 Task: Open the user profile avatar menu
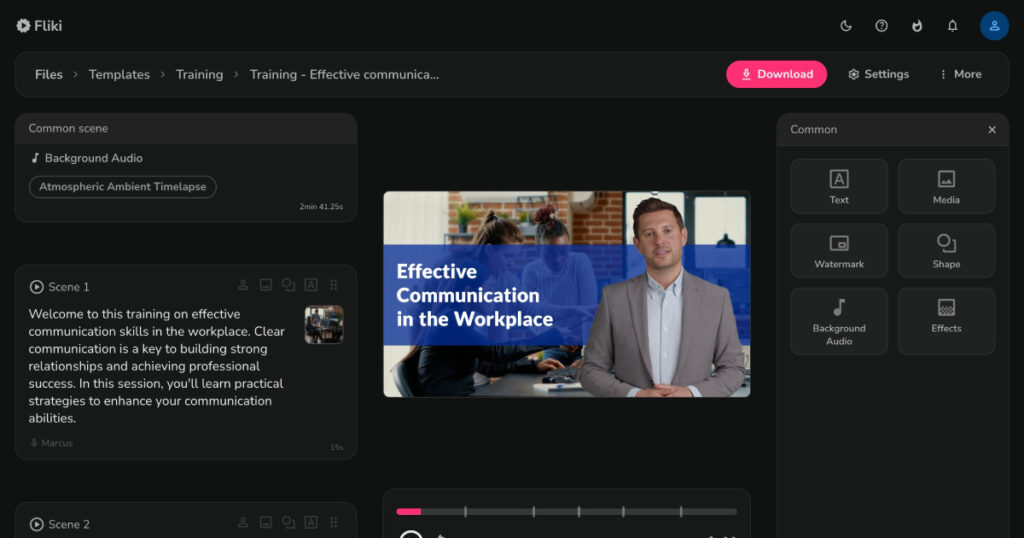994,26
